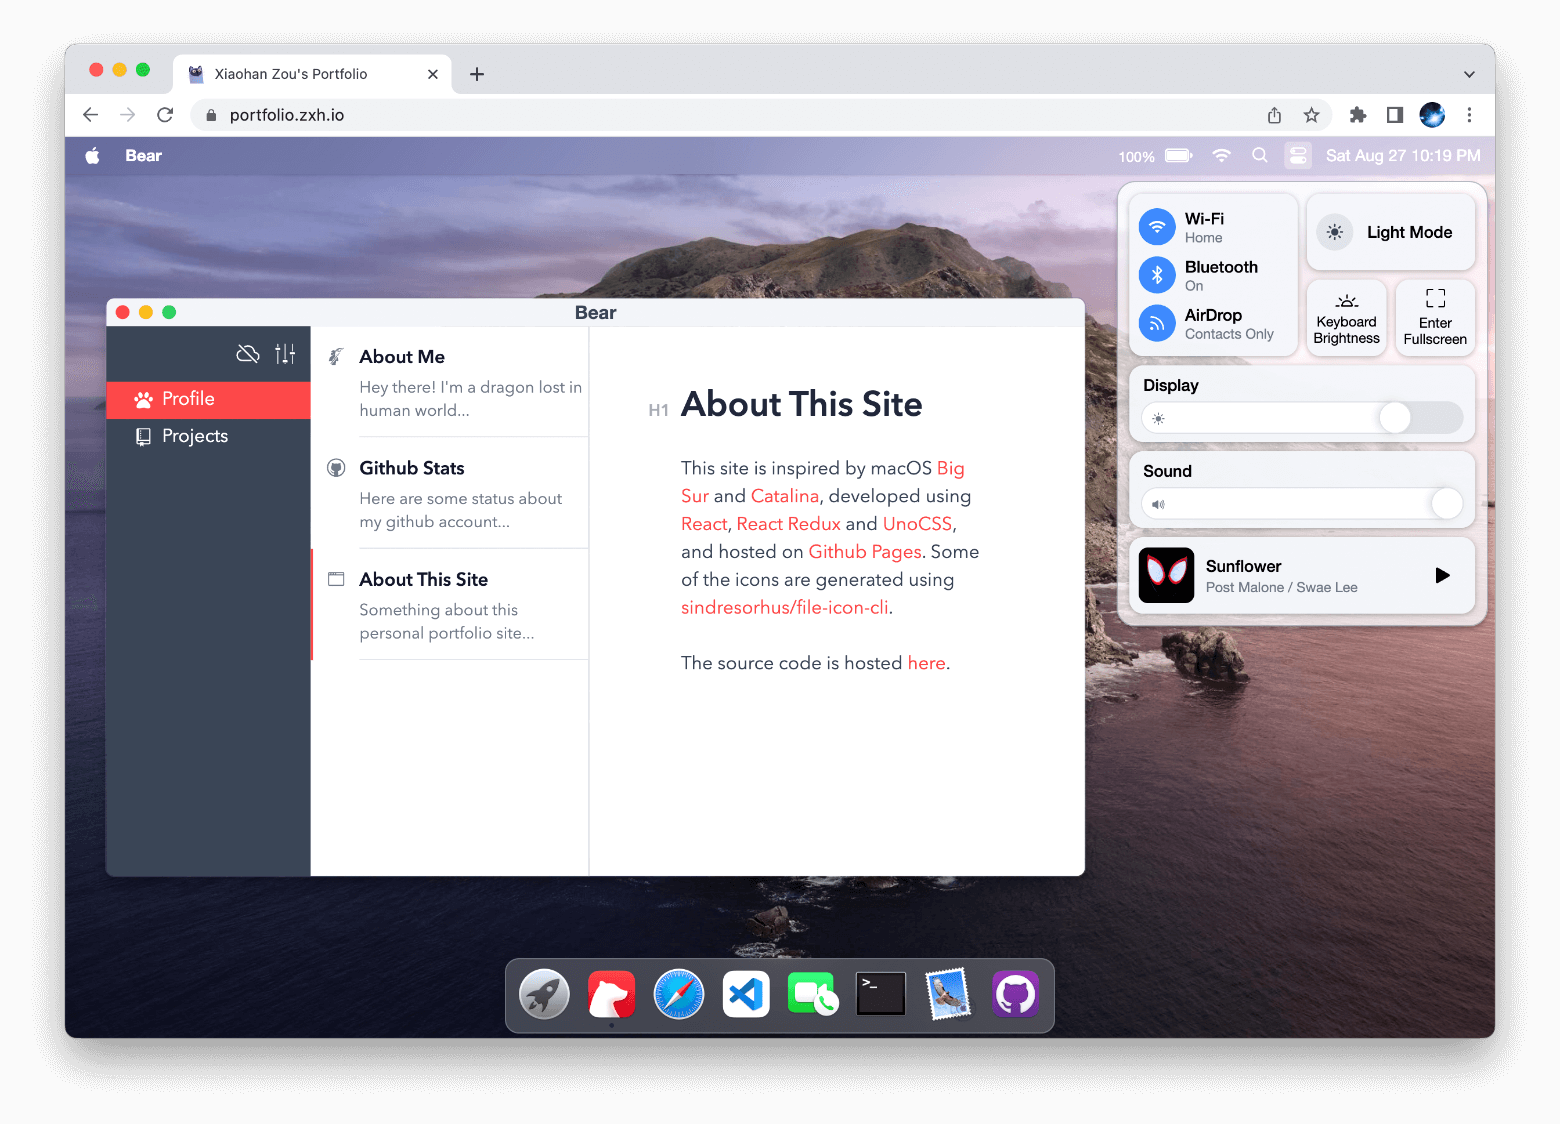Image resolution: width=1560 pixels, height=1124 pixels.
Task: Open the Bear menu in the menu bar
Action: 143,156
